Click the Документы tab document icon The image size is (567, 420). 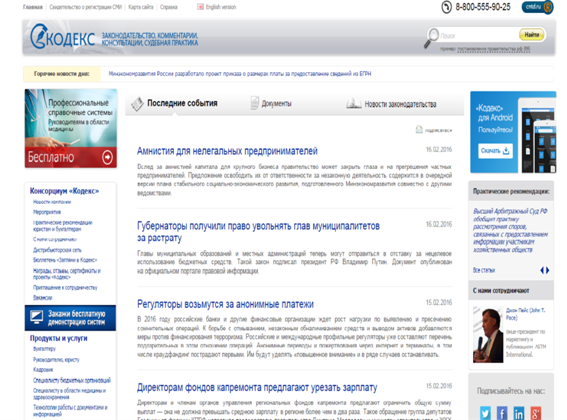(255, 103)
